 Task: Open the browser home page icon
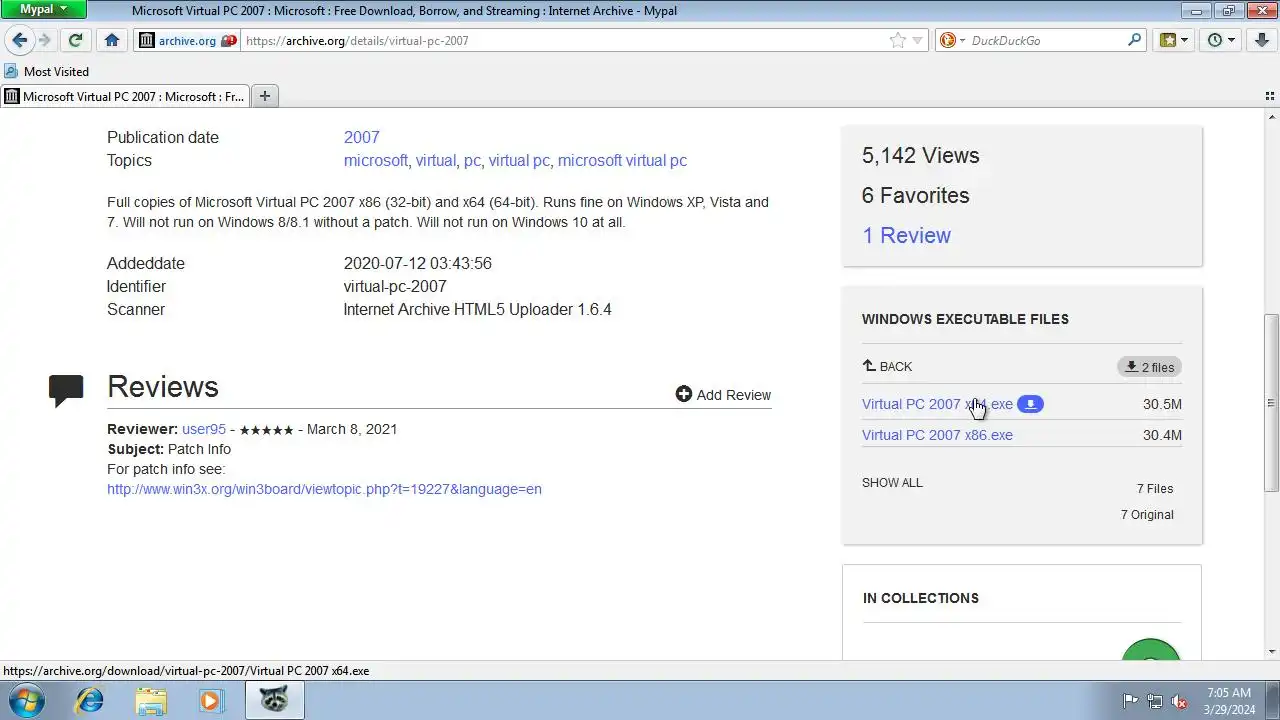pos(112,40)
